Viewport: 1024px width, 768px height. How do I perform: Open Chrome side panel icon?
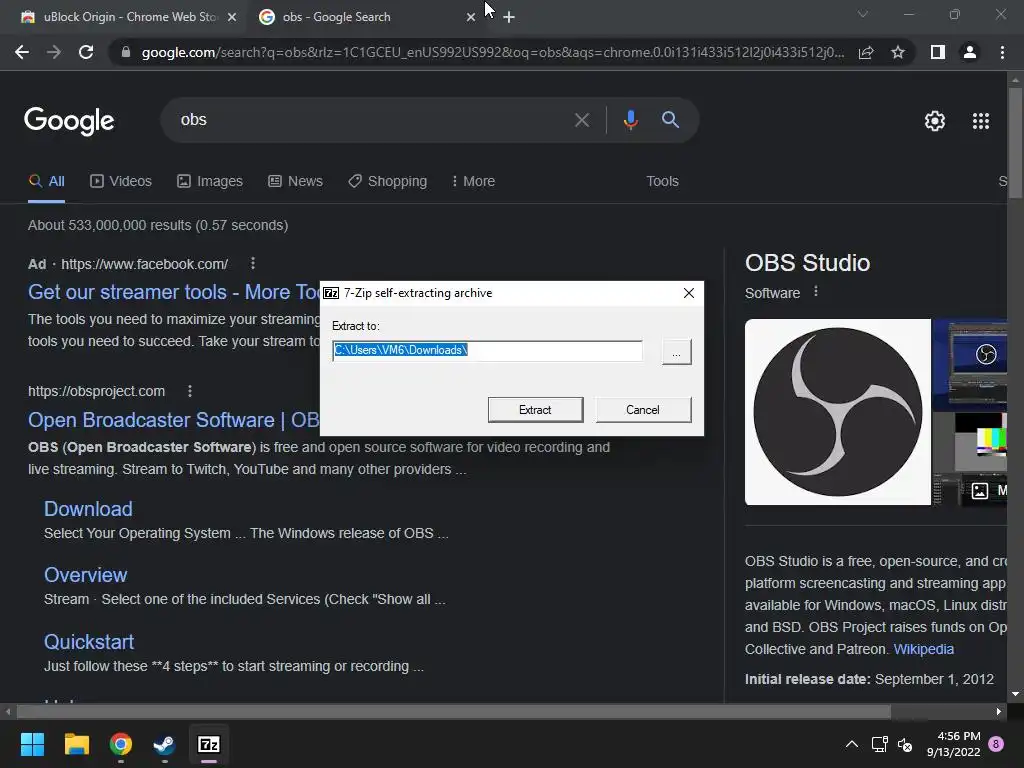pyautogui.click(x=938, y=52)
